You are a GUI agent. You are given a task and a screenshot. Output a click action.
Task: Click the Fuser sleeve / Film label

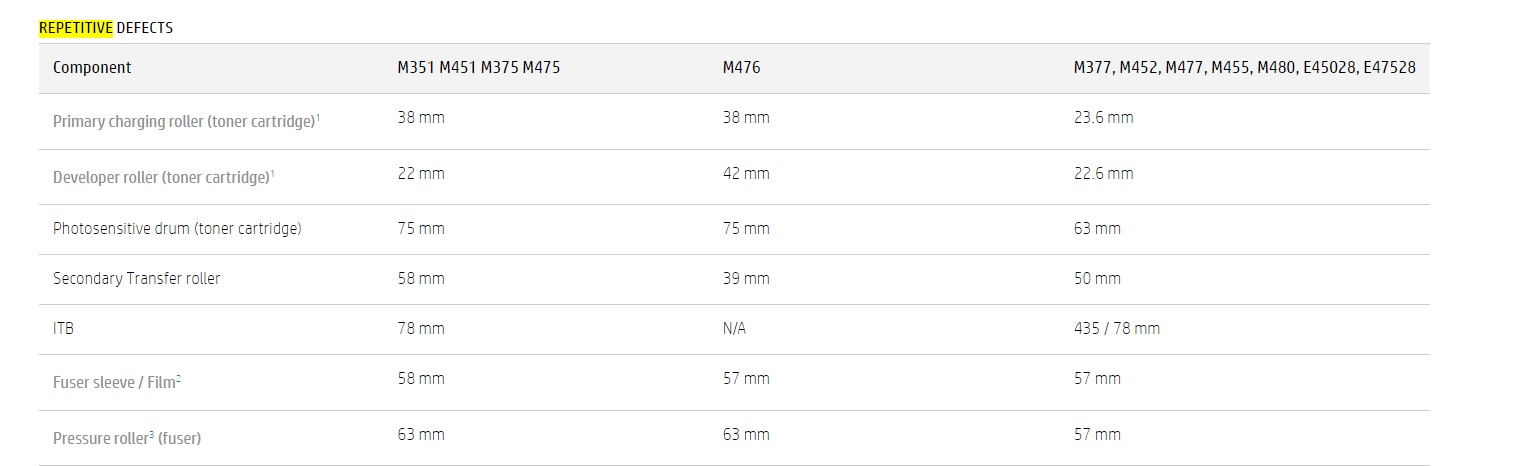tap(116, 382)
